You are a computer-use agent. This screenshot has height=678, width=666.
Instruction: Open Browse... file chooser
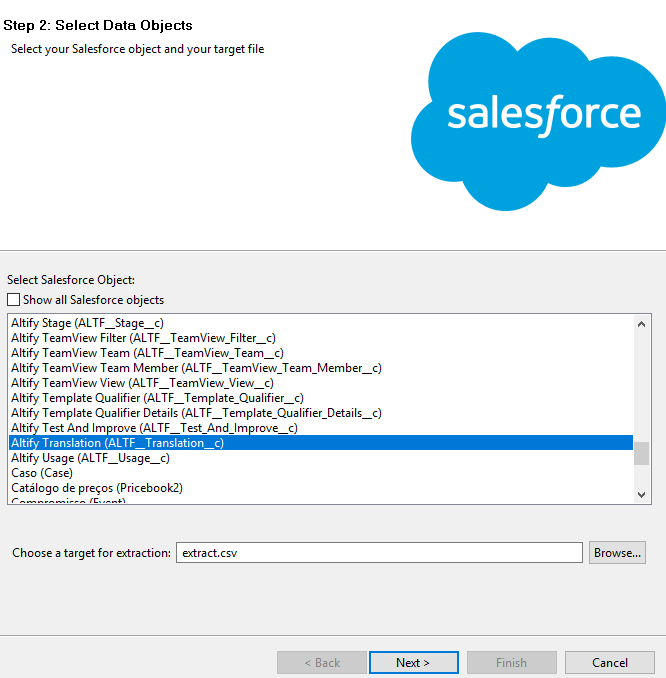pyautogui.click(x=617, y=553)
